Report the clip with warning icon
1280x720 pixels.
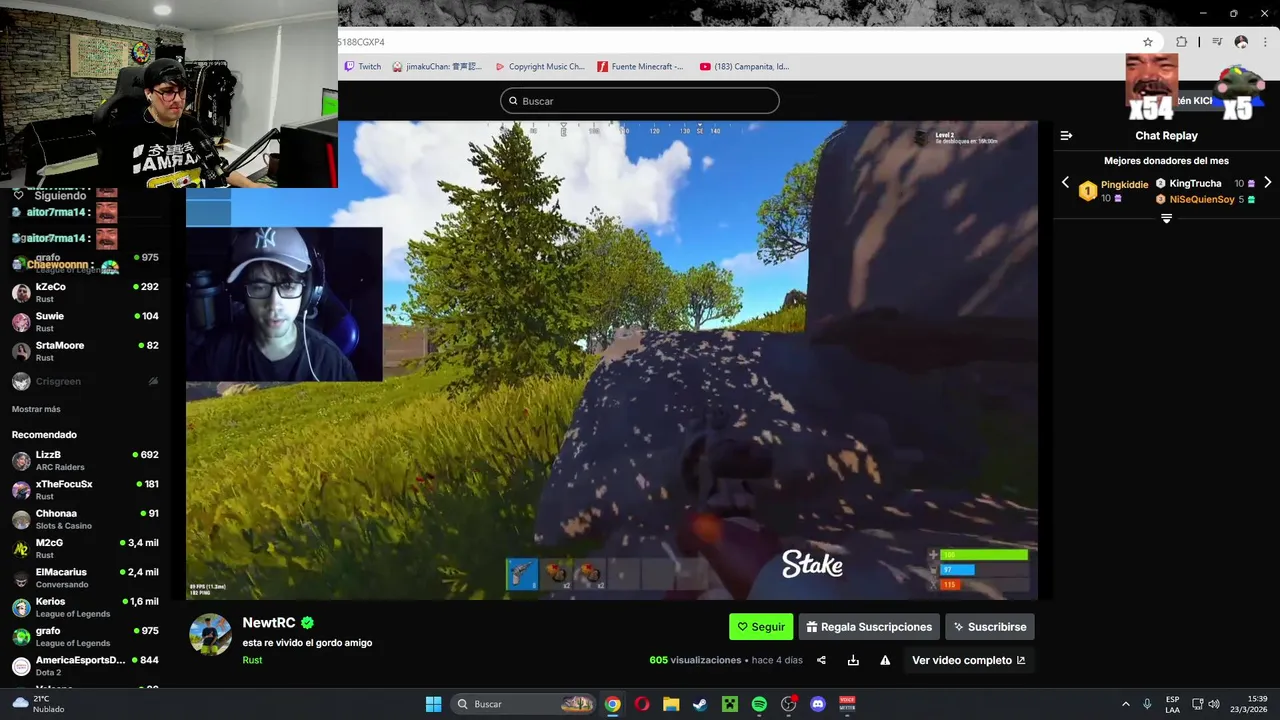point(885,660)
